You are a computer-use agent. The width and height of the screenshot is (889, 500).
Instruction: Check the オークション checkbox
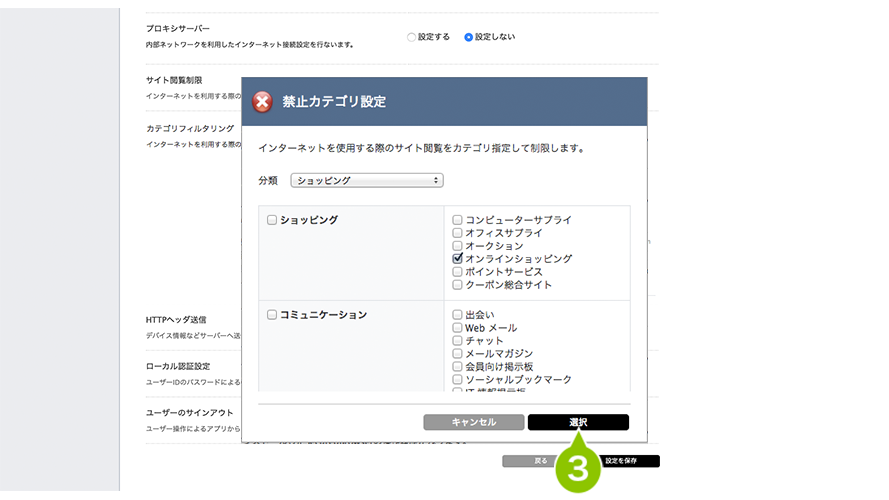(x=457, y=246)
